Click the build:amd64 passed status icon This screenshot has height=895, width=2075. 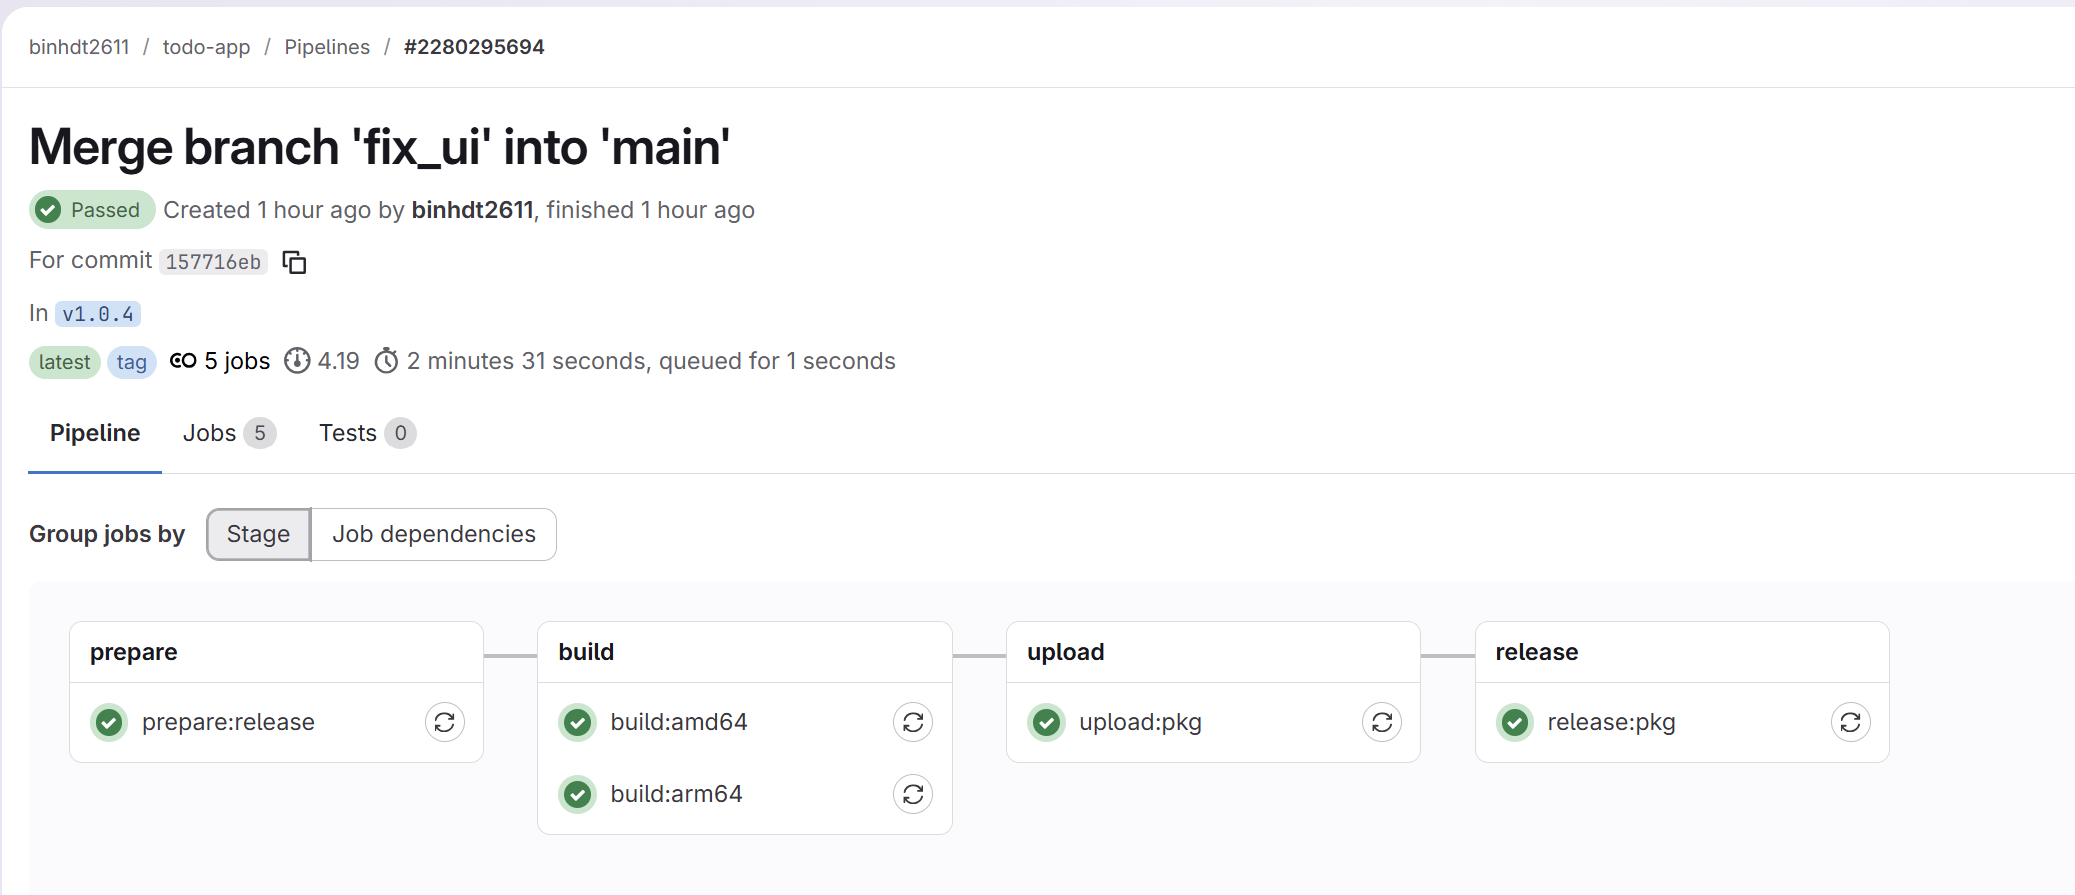pyautogui.click(x=578, y=722)
